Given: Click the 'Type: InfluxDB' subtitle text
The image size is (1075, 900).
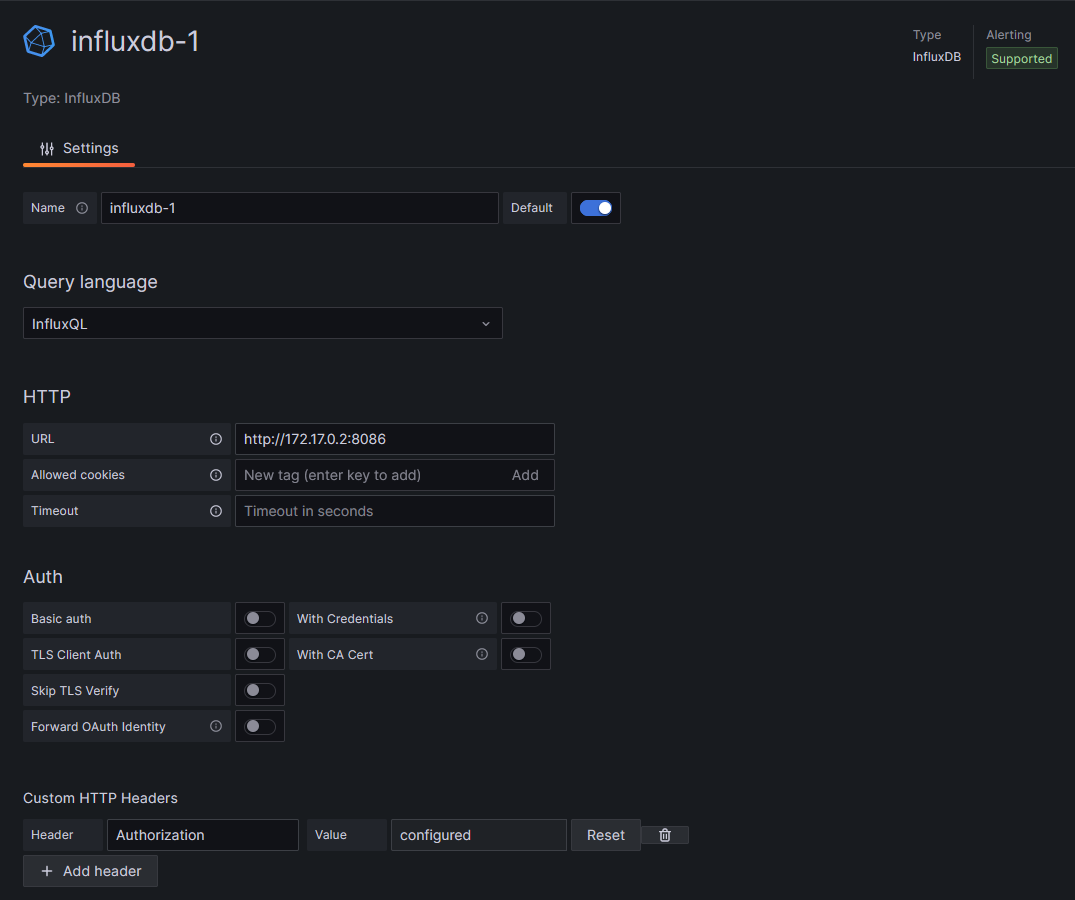Looking at the screenshot, I should [72, 98].
